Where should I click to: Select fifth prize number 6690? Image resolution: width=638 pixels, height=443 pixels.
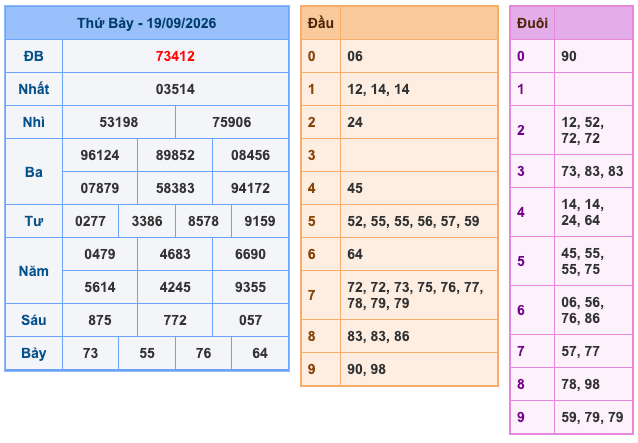click(x=250, y=254)
